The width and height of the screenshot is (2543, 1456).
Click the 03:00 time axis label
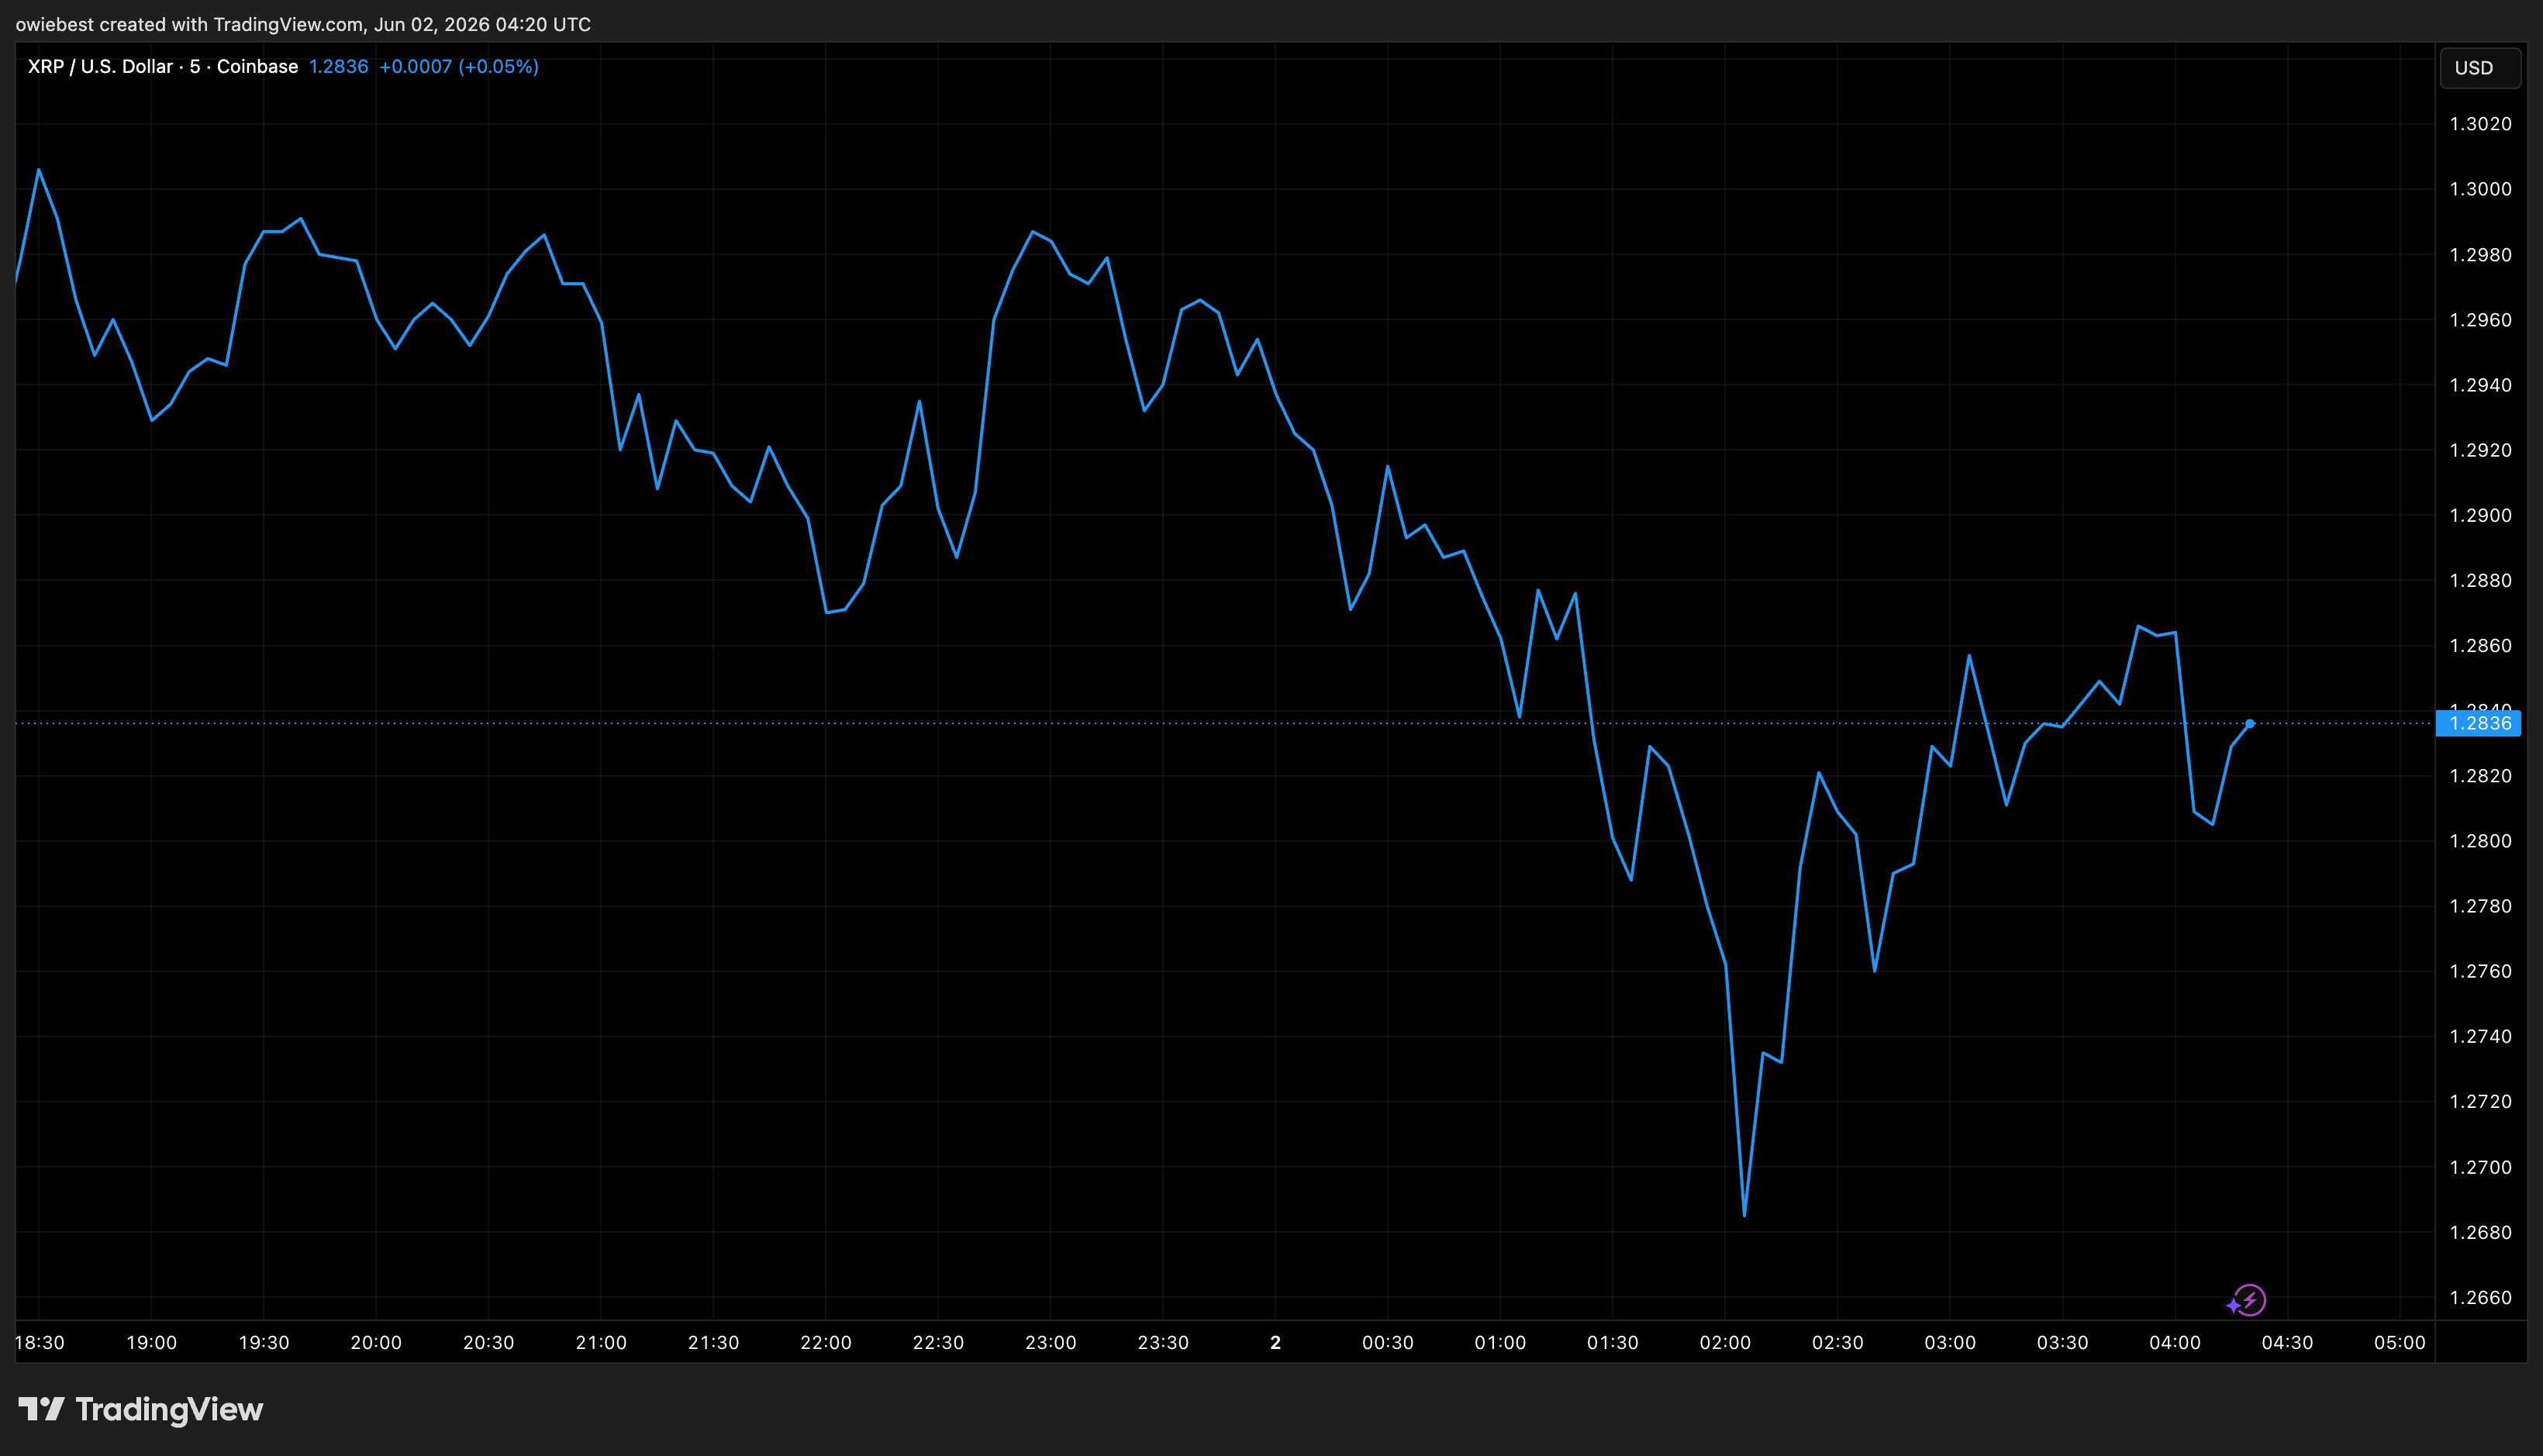(x=1950, y=1342)
